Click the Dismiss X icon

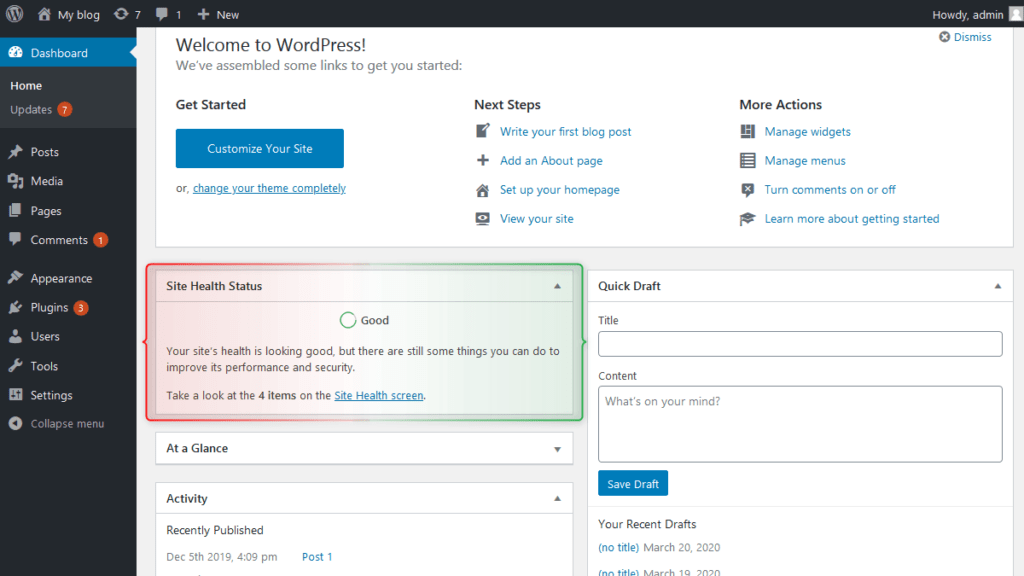(944, 37)
